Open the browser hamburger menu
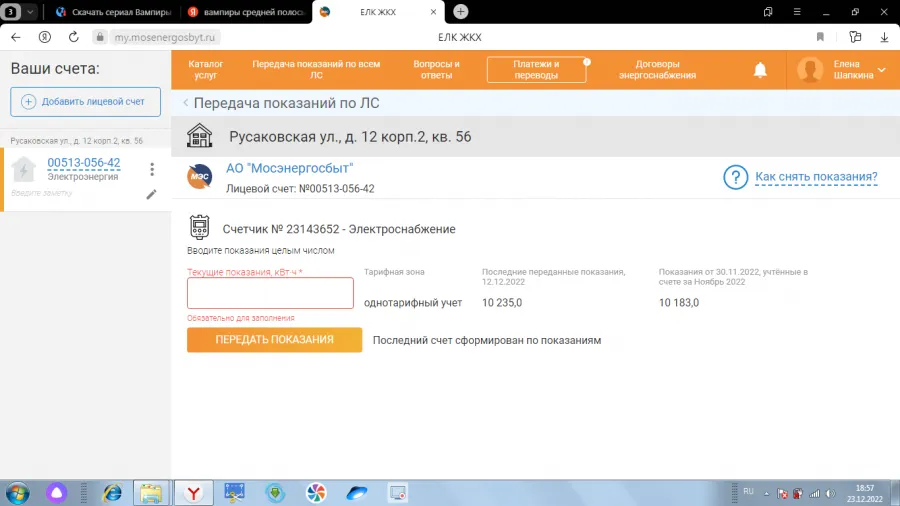Viewport: 900px width, 506px height. tap(797, 11)
